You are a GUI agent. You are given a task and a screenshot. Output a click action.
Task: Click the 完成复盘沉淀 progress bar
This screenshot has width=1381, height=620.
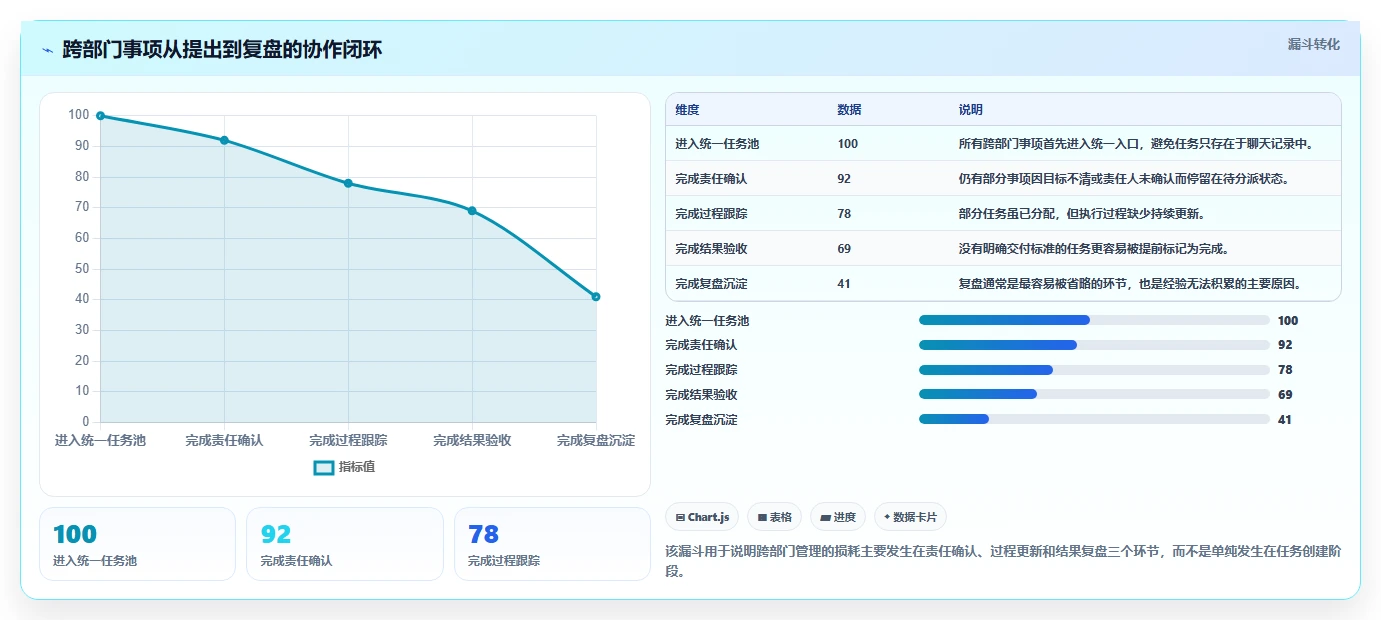pos(1094,419)
